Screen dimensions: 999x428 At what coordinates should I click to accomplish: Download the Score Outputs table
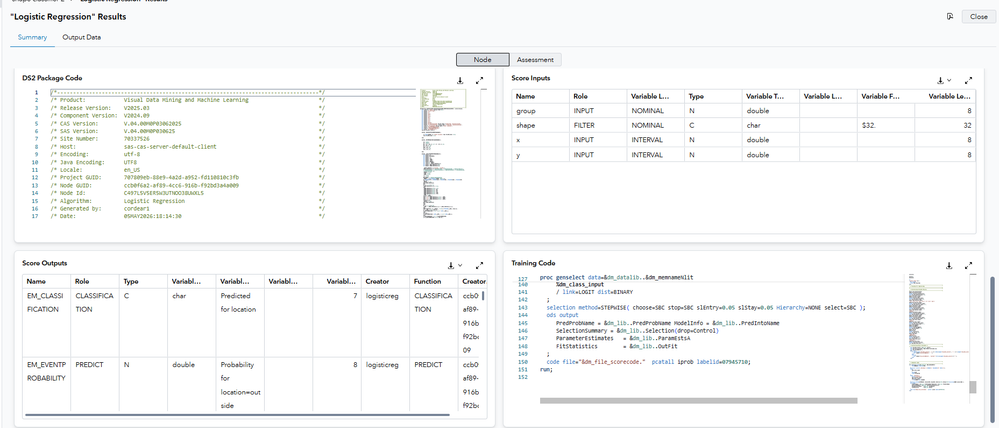click(x=451, y=266)
